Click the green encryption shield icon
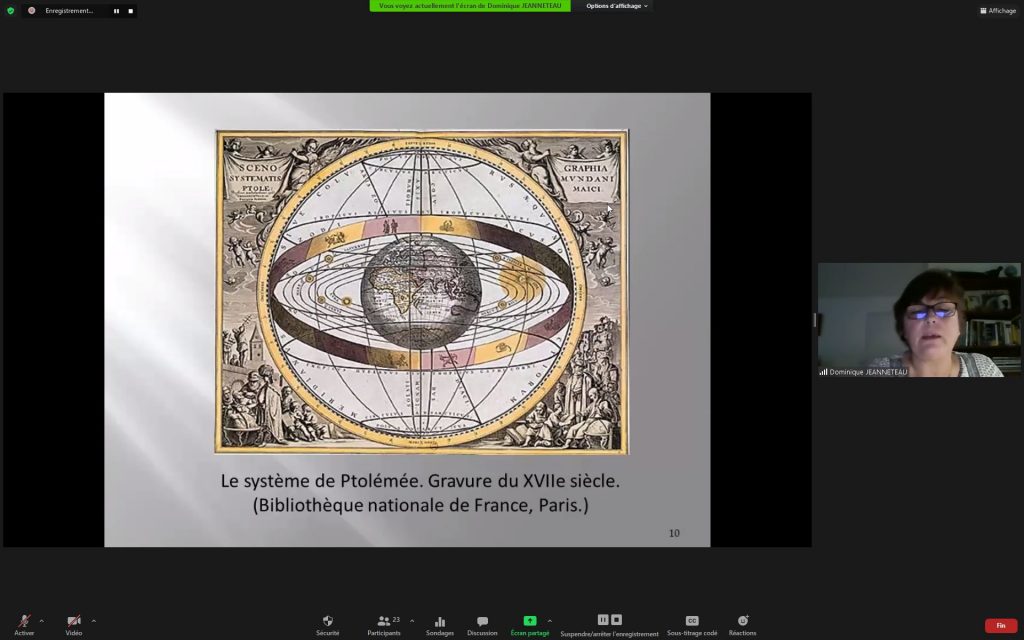The height and width of the screenshot is (640, 1024). 10,10
